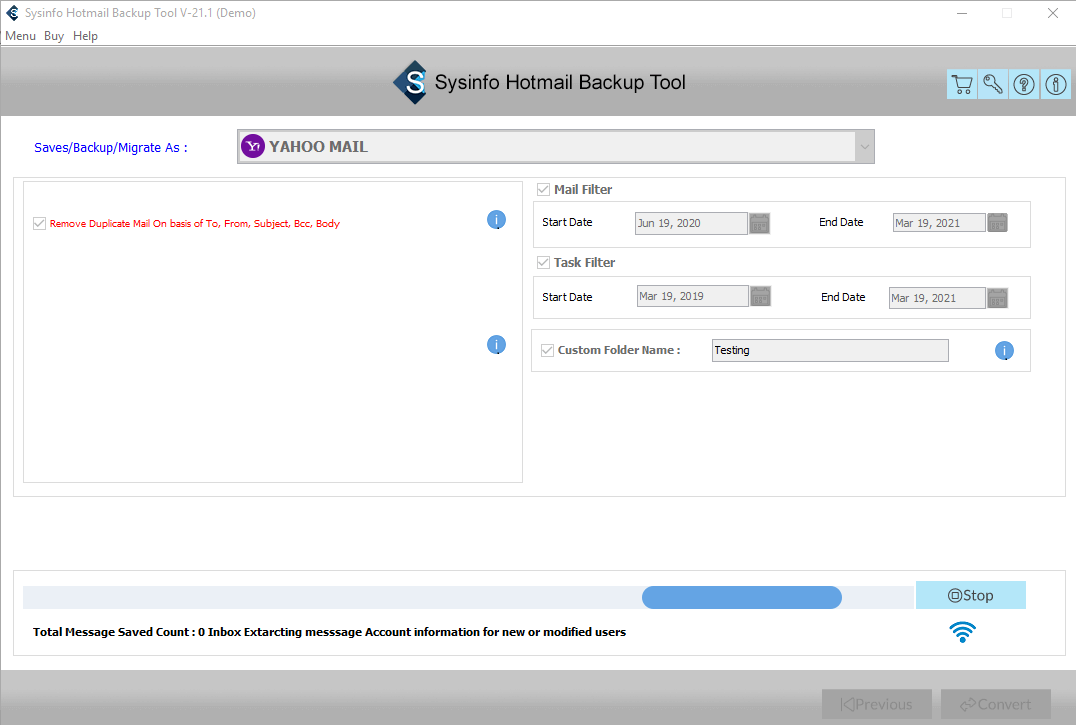This screenshot has width=1076, height=725.
Task: Click Mail Filter Start Date field Jun 19, 2020
Action: [691, 223]
